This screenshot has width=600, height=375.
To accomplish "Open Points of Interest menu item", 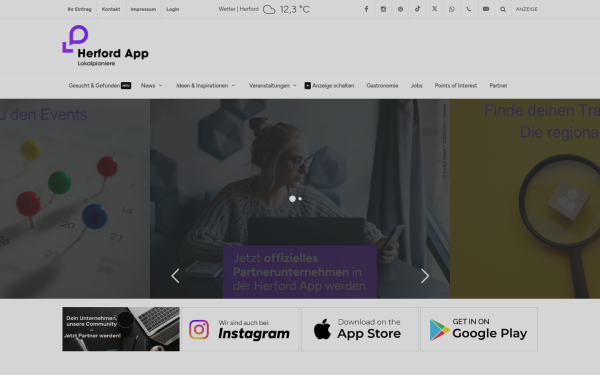I will [456, 85].
